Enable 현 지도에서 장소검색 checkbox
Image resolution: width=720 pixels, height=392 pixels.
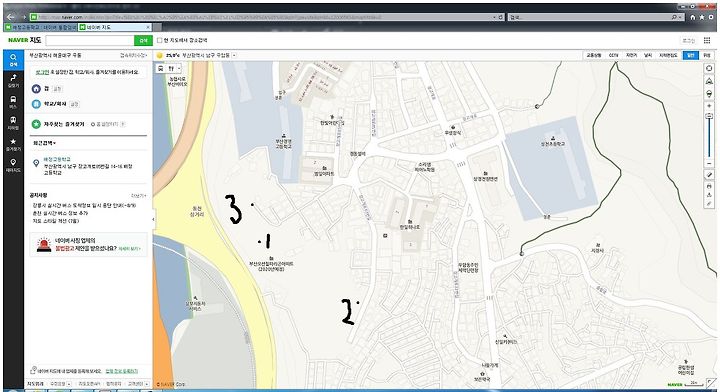[160, 40]
